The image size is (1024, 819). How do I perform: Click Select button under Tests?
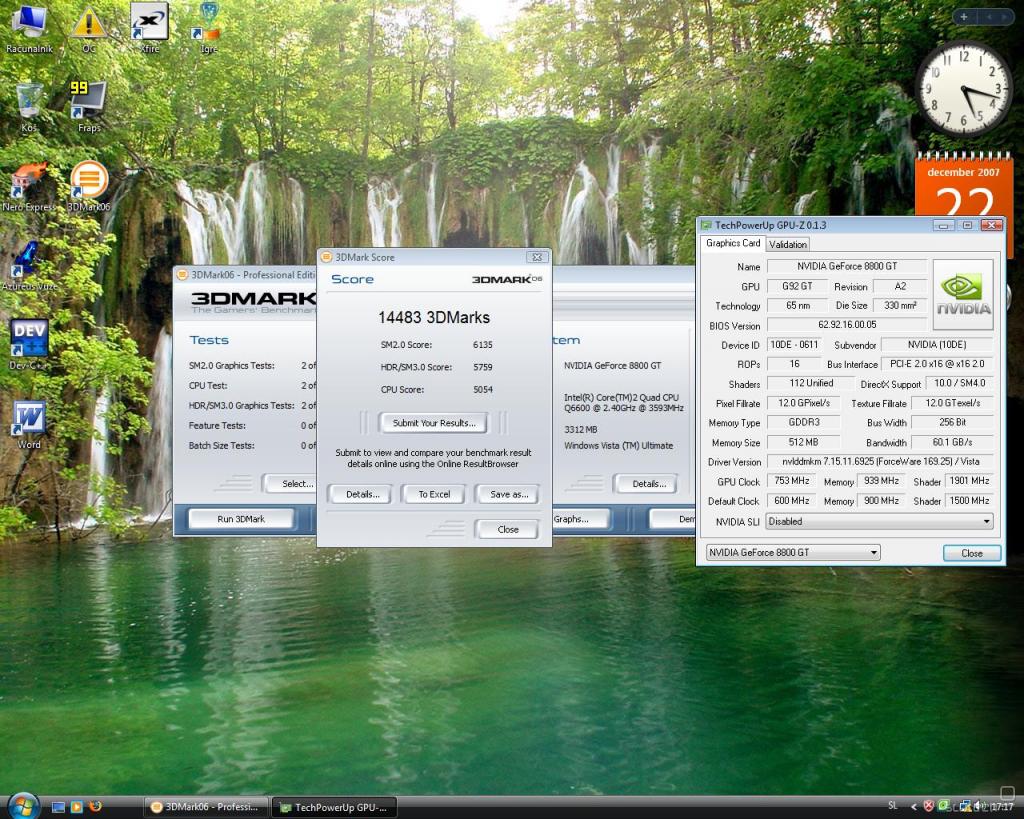click(x=290, y=484)
